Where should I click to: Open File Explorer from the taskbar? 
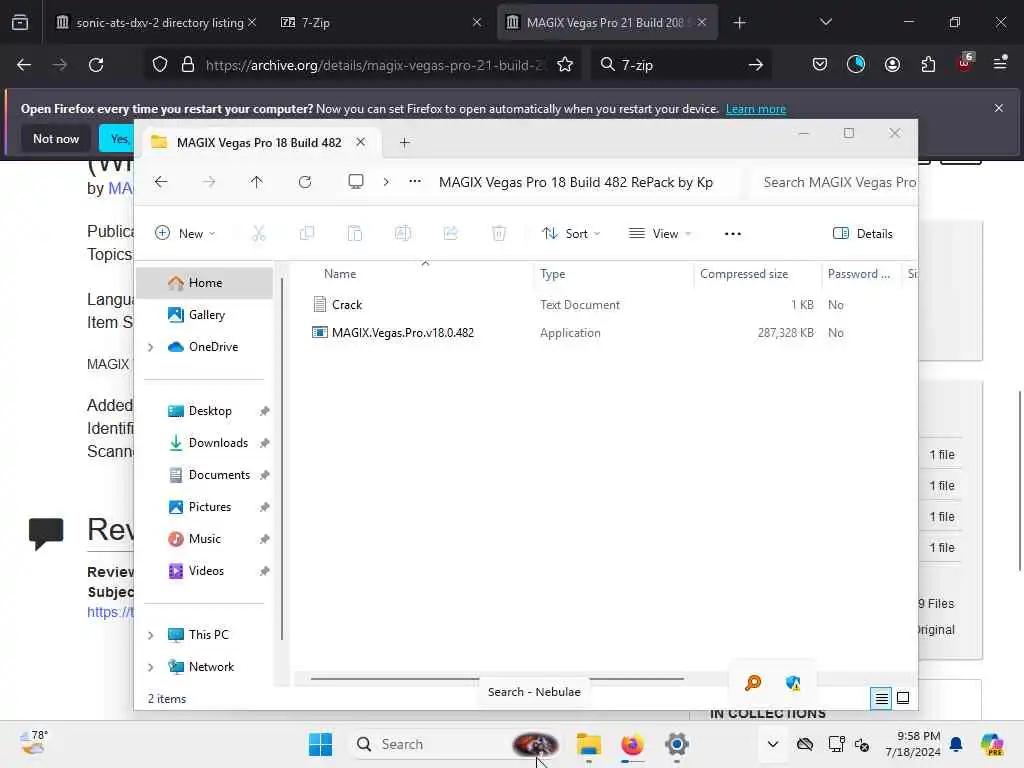pos(588,744)
